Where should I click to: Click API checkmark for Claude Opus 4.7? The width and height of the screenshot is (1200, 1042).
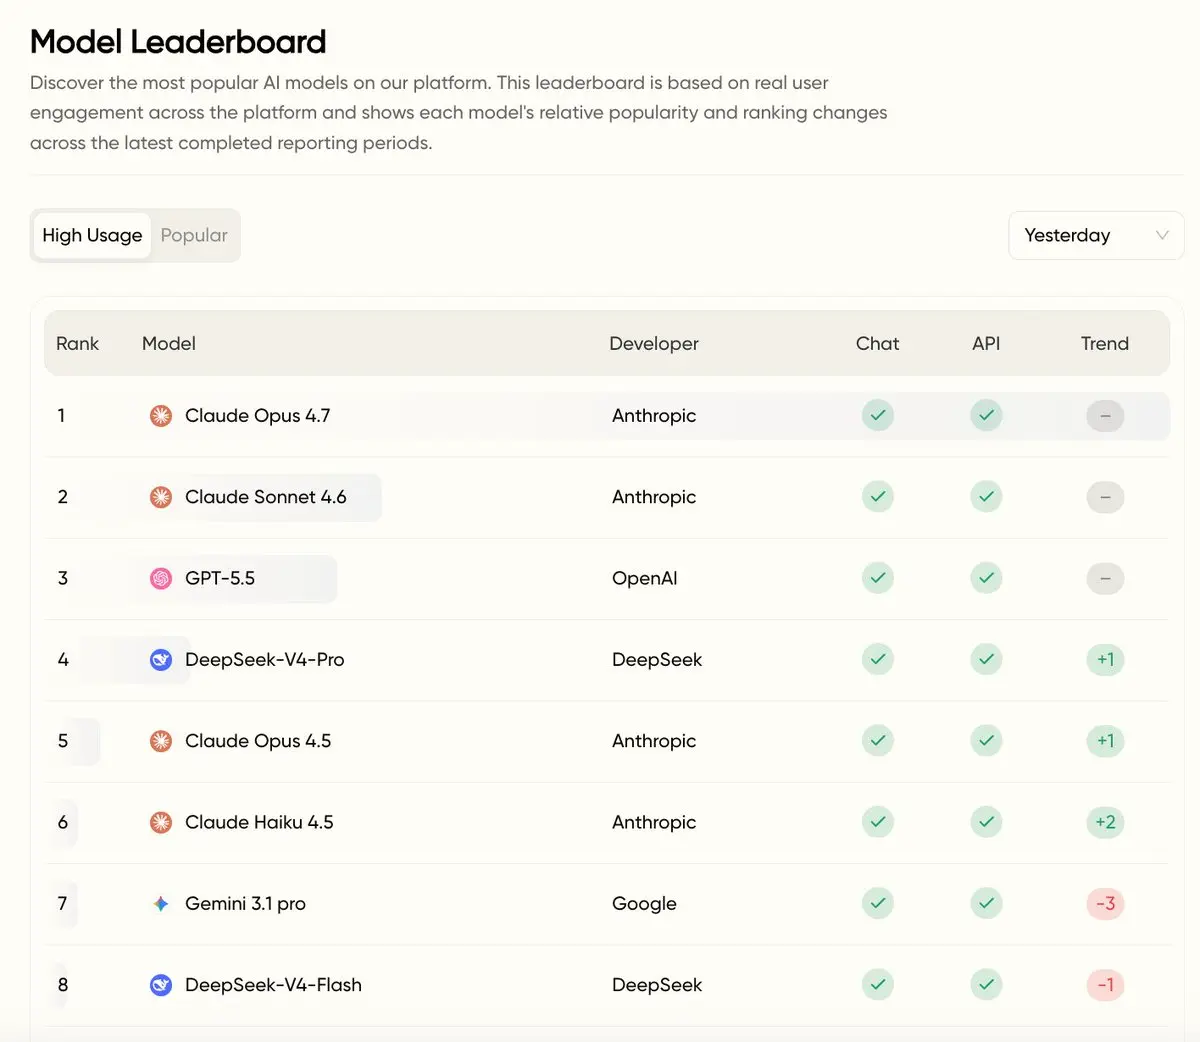click(x=986, y=415)
